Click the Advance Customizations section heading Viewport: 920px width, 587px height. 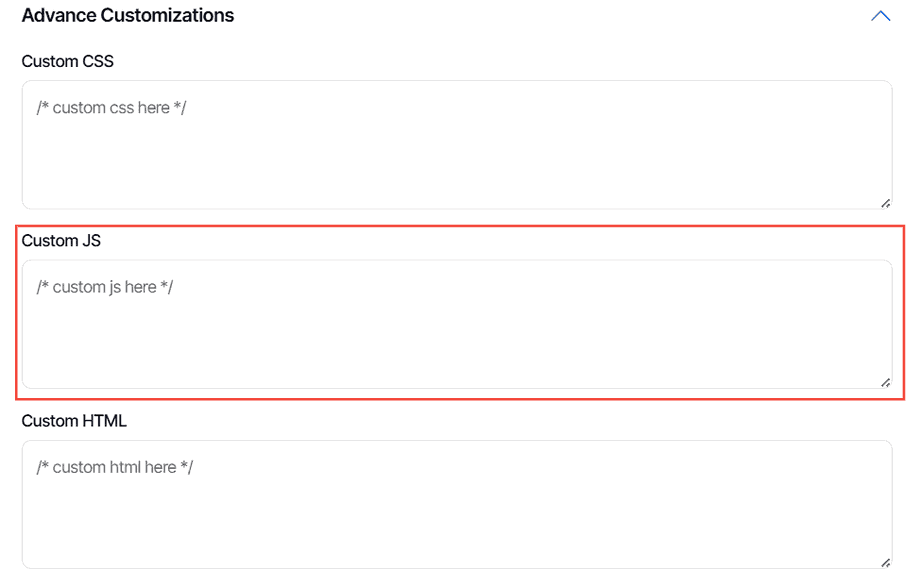click(128, 16)
